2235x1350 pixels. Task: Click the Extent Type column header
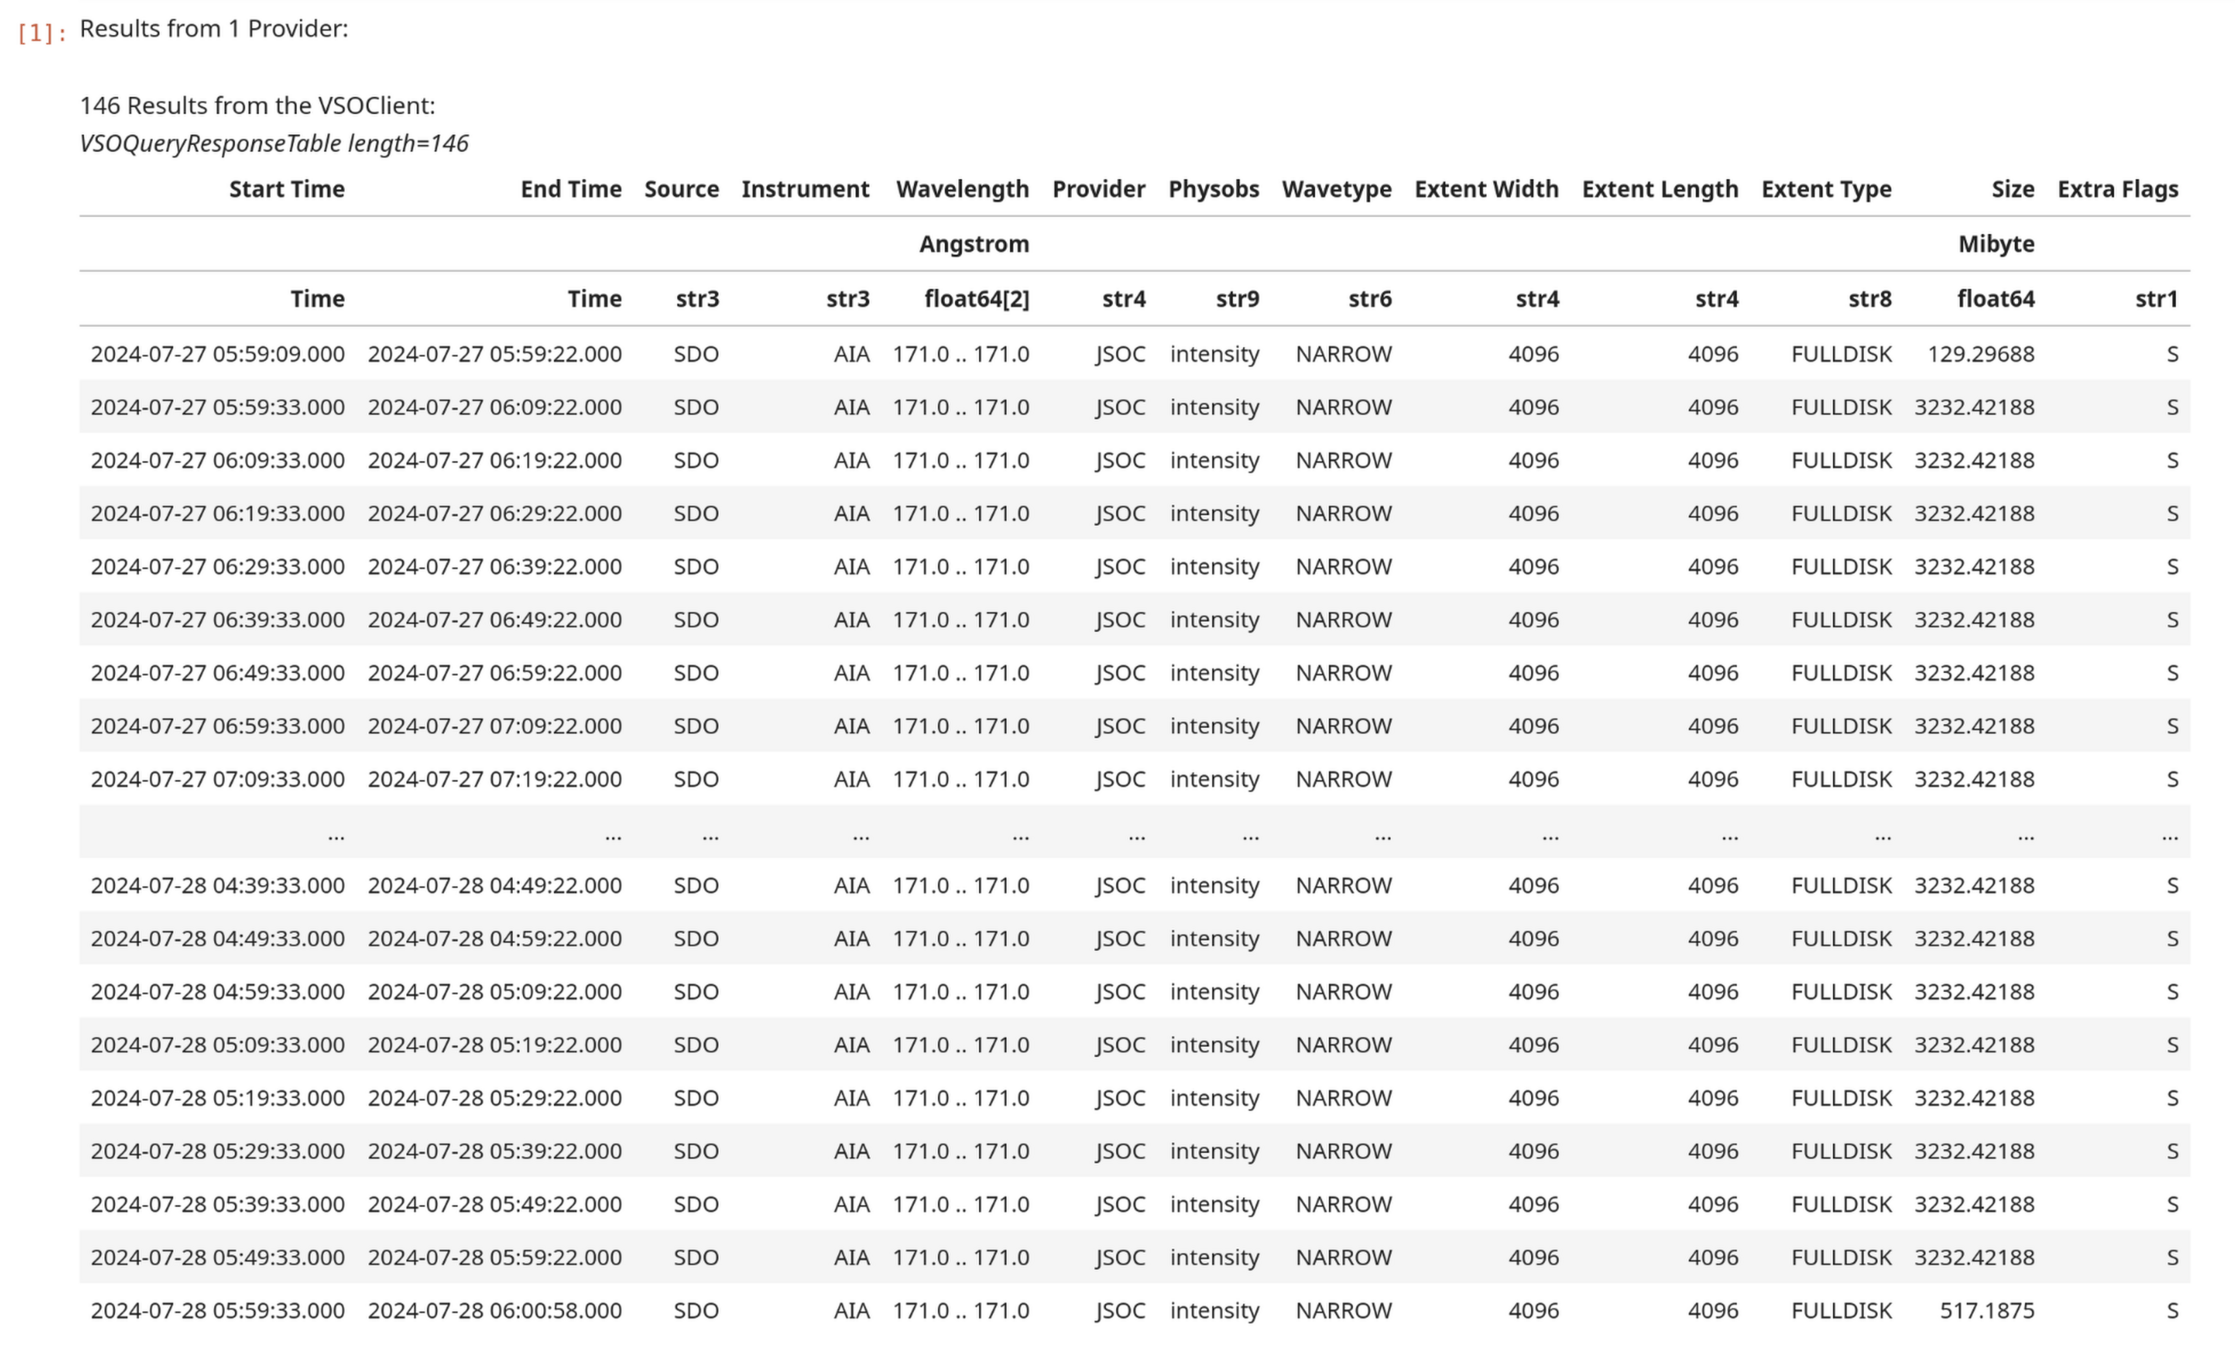[1826, 189]
